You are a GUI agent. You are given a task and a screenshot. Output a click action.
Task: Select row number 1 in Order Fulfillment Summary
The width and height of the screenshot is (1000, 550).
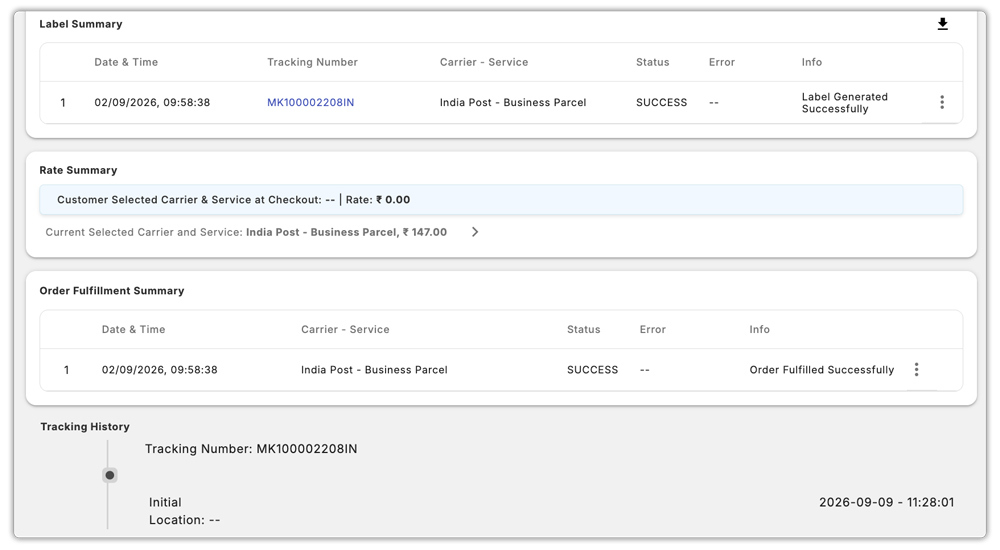66,370
